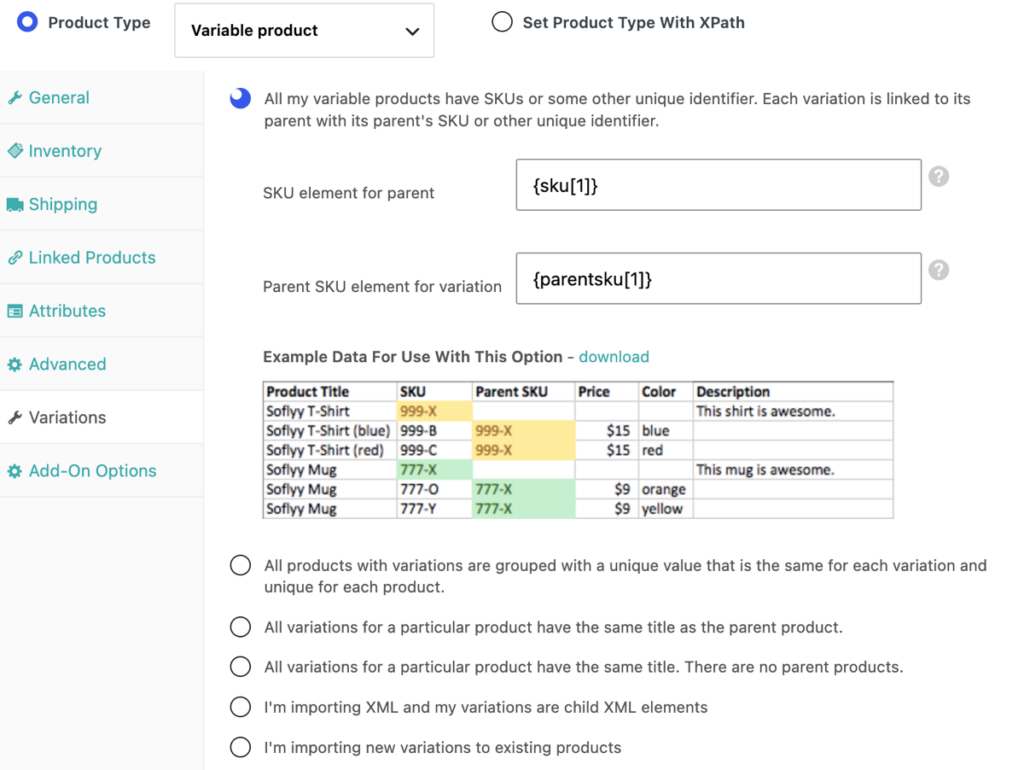Open help for Parent SKU element for variation
The image size is (1024, 770).
click(x=938, y=270)
